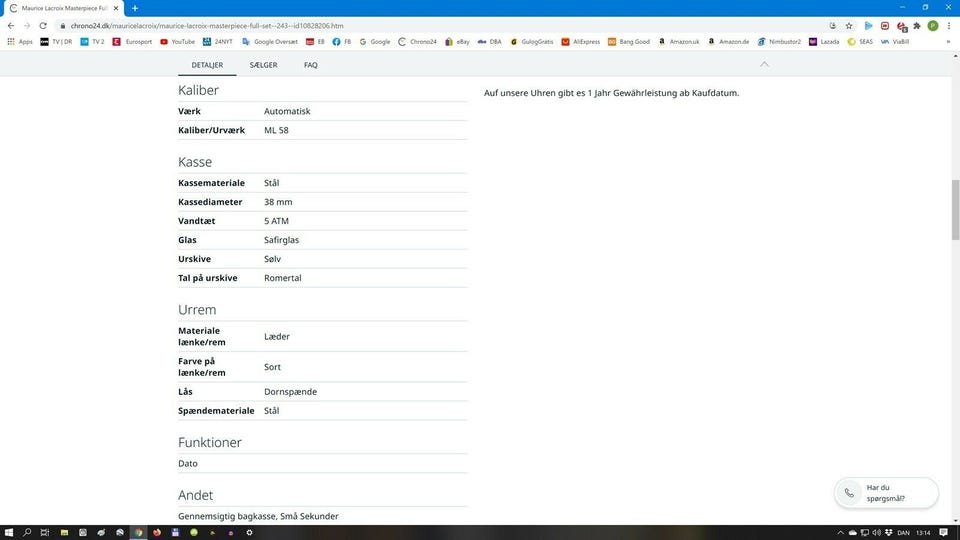Open the FB Facebook bookmark
This screenshot has width=960, height=540.
tap(342, 42)
